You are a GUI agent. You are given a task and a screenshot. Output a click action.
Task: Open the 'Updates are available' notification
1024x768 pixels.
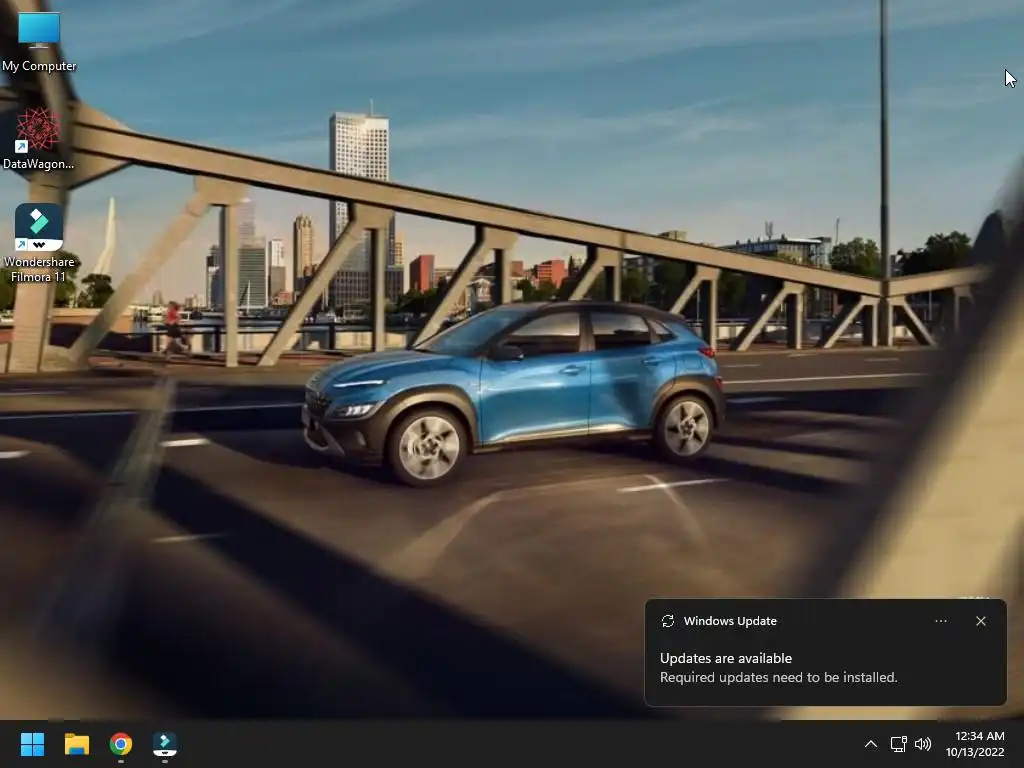(x=825, y=652)
